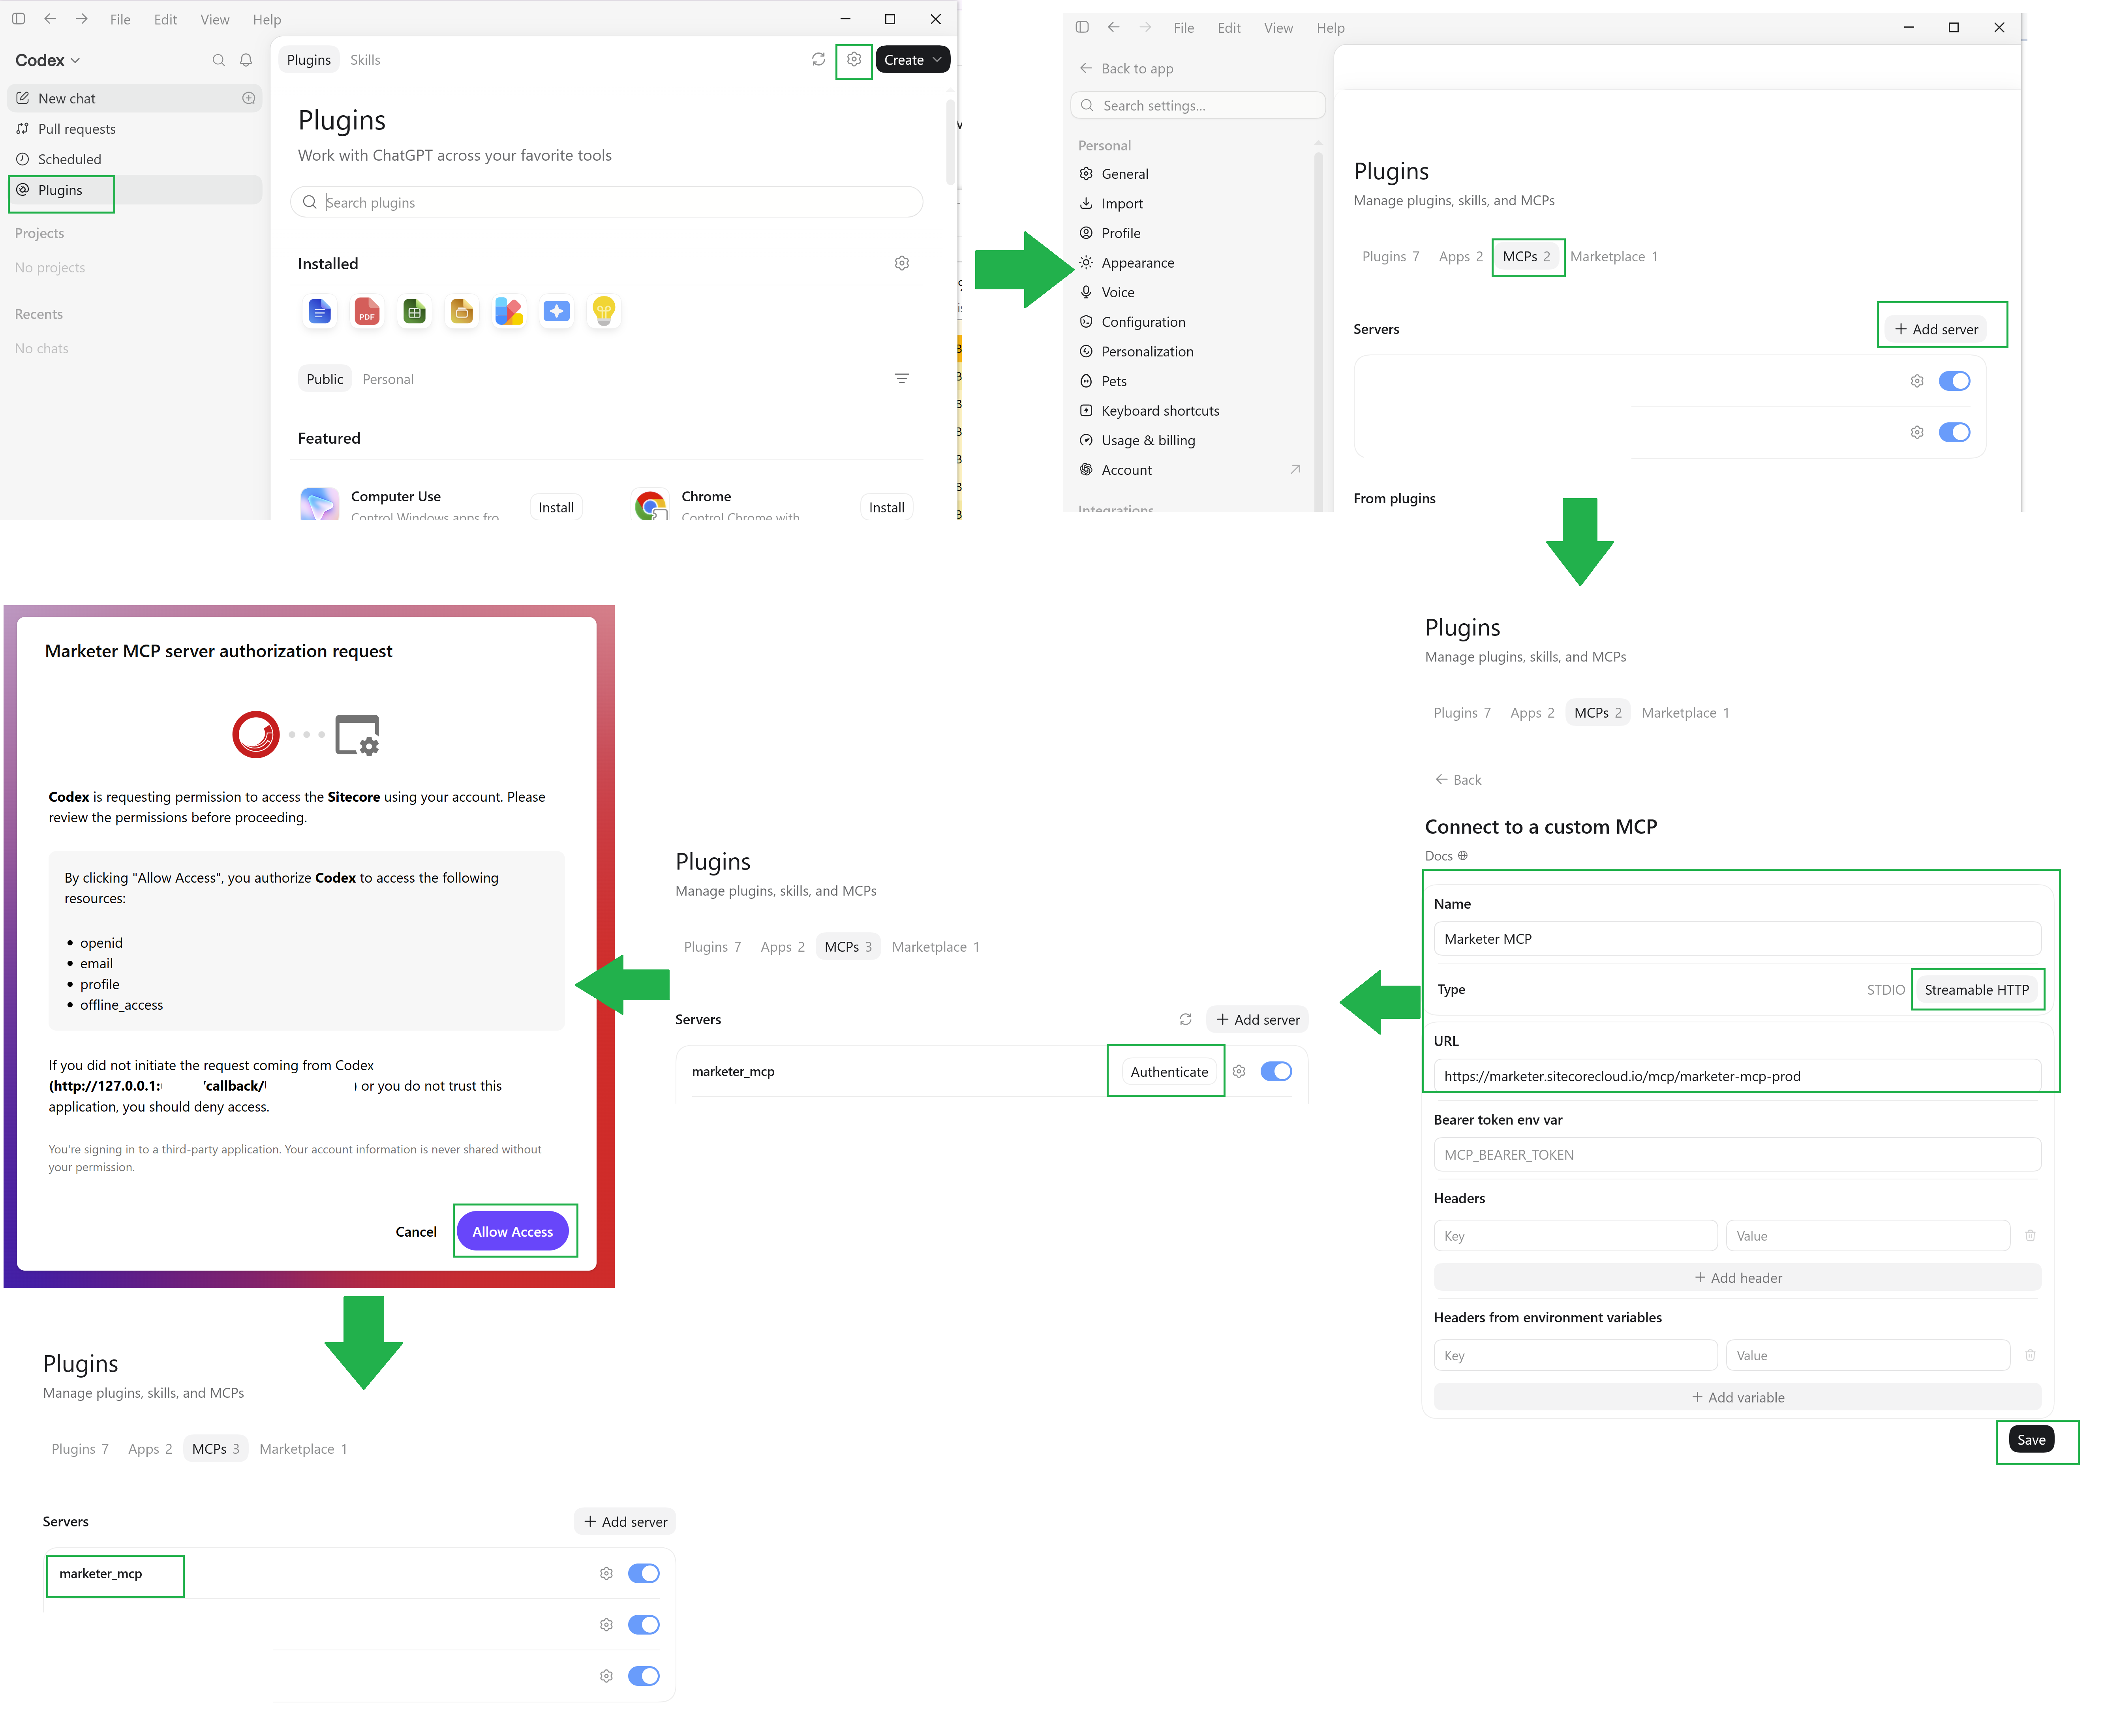Open the File menu in Codex window
Screen dimensions: 2119x1736
(120, 19)
